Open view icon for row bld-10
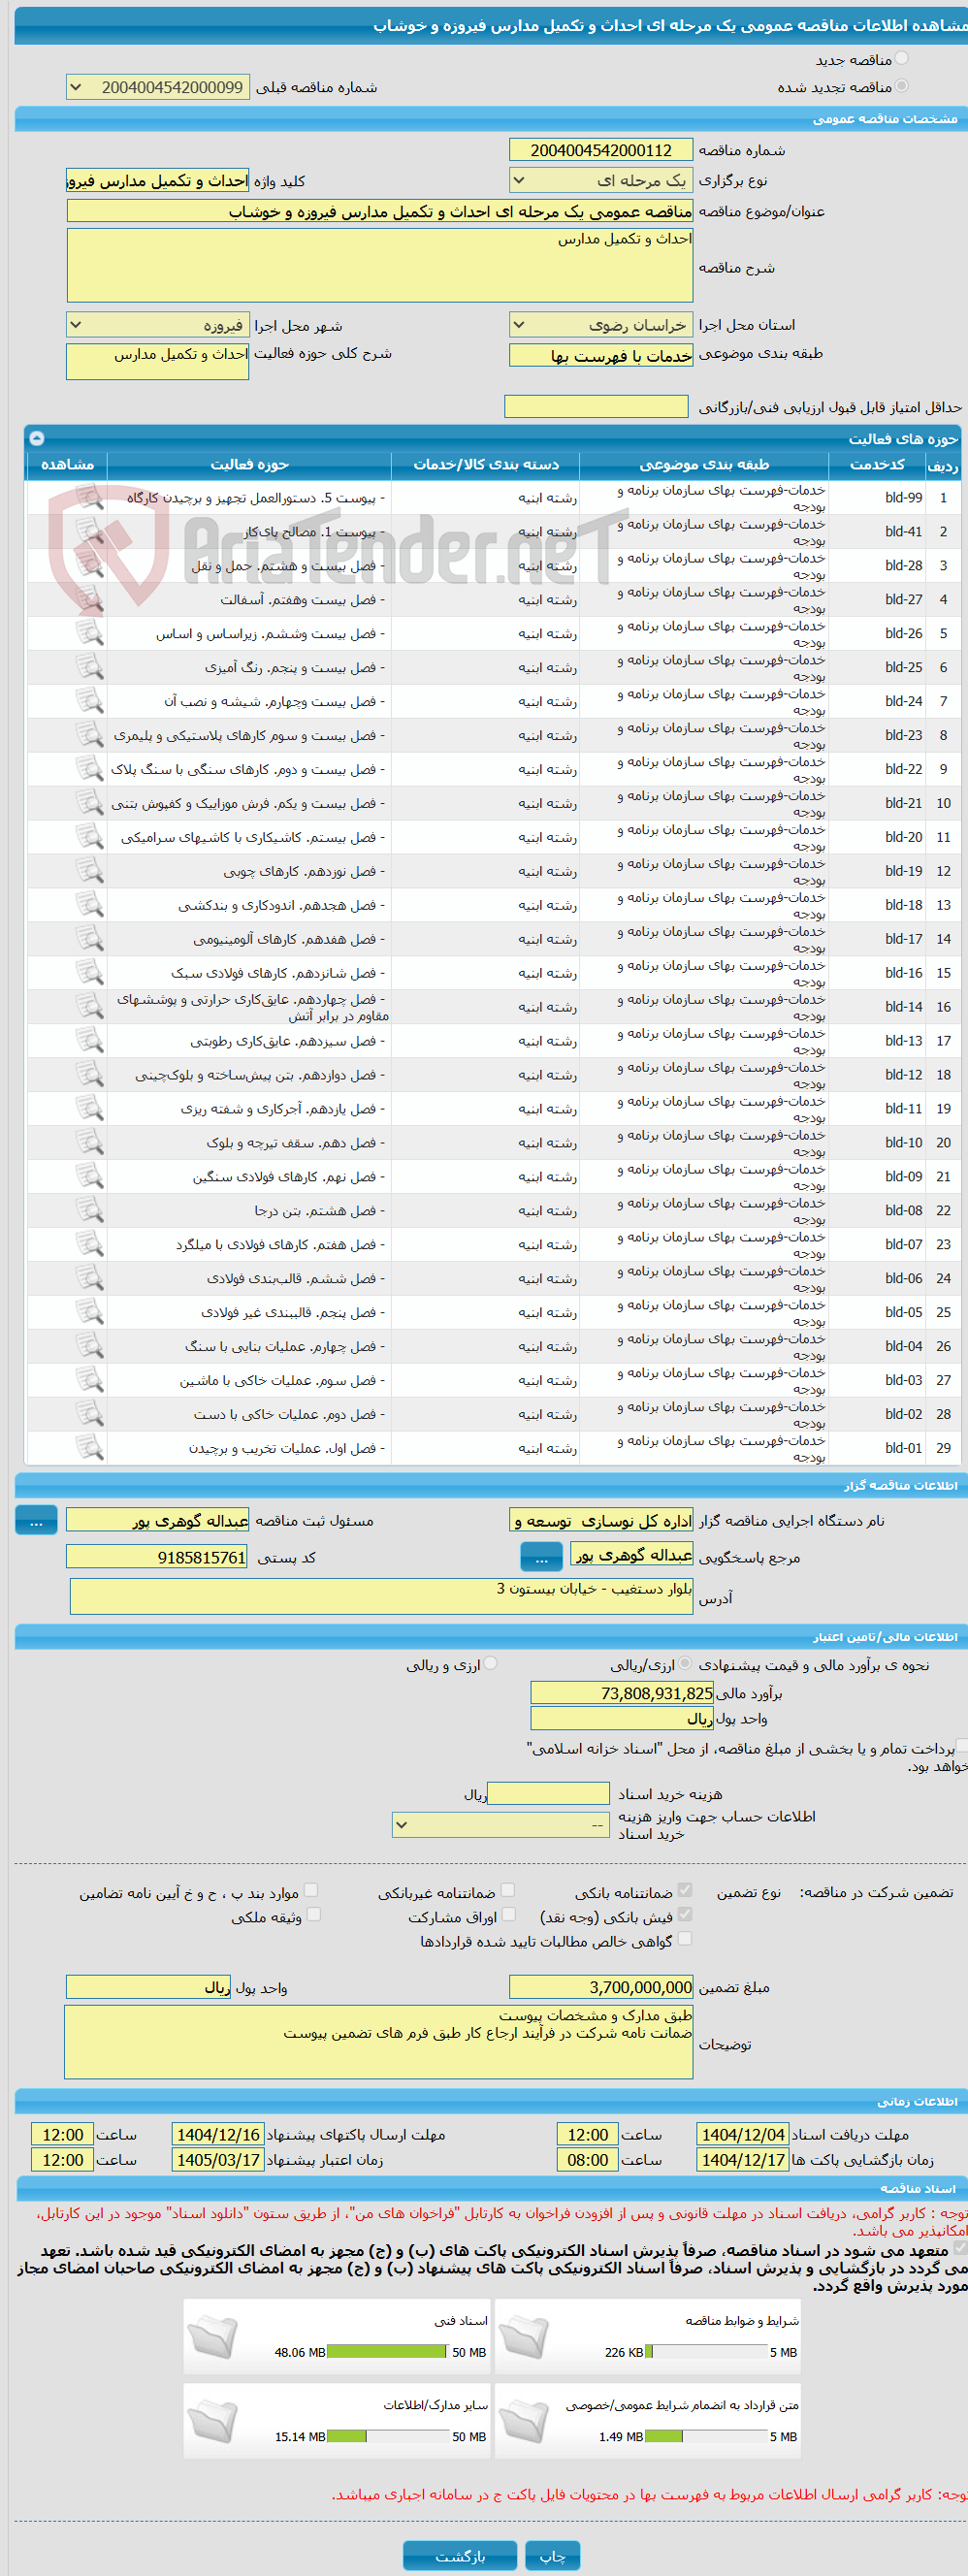 [x=90, y=1142]
